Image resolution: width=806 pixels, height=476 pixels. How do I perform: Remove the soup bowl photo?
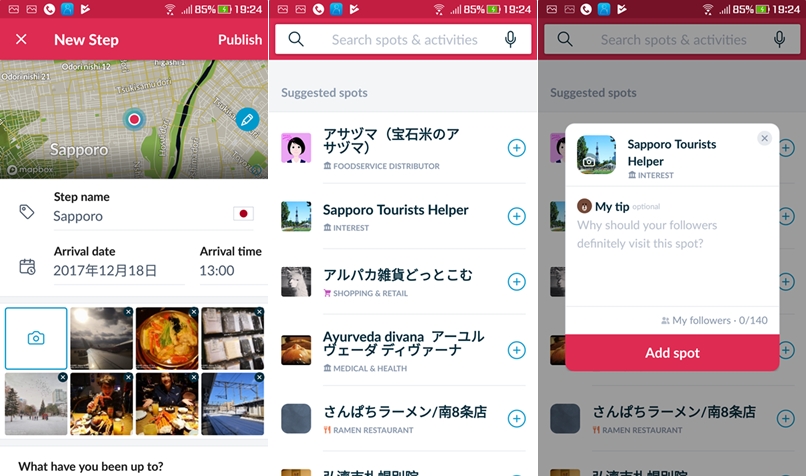[x=193, y=312]
